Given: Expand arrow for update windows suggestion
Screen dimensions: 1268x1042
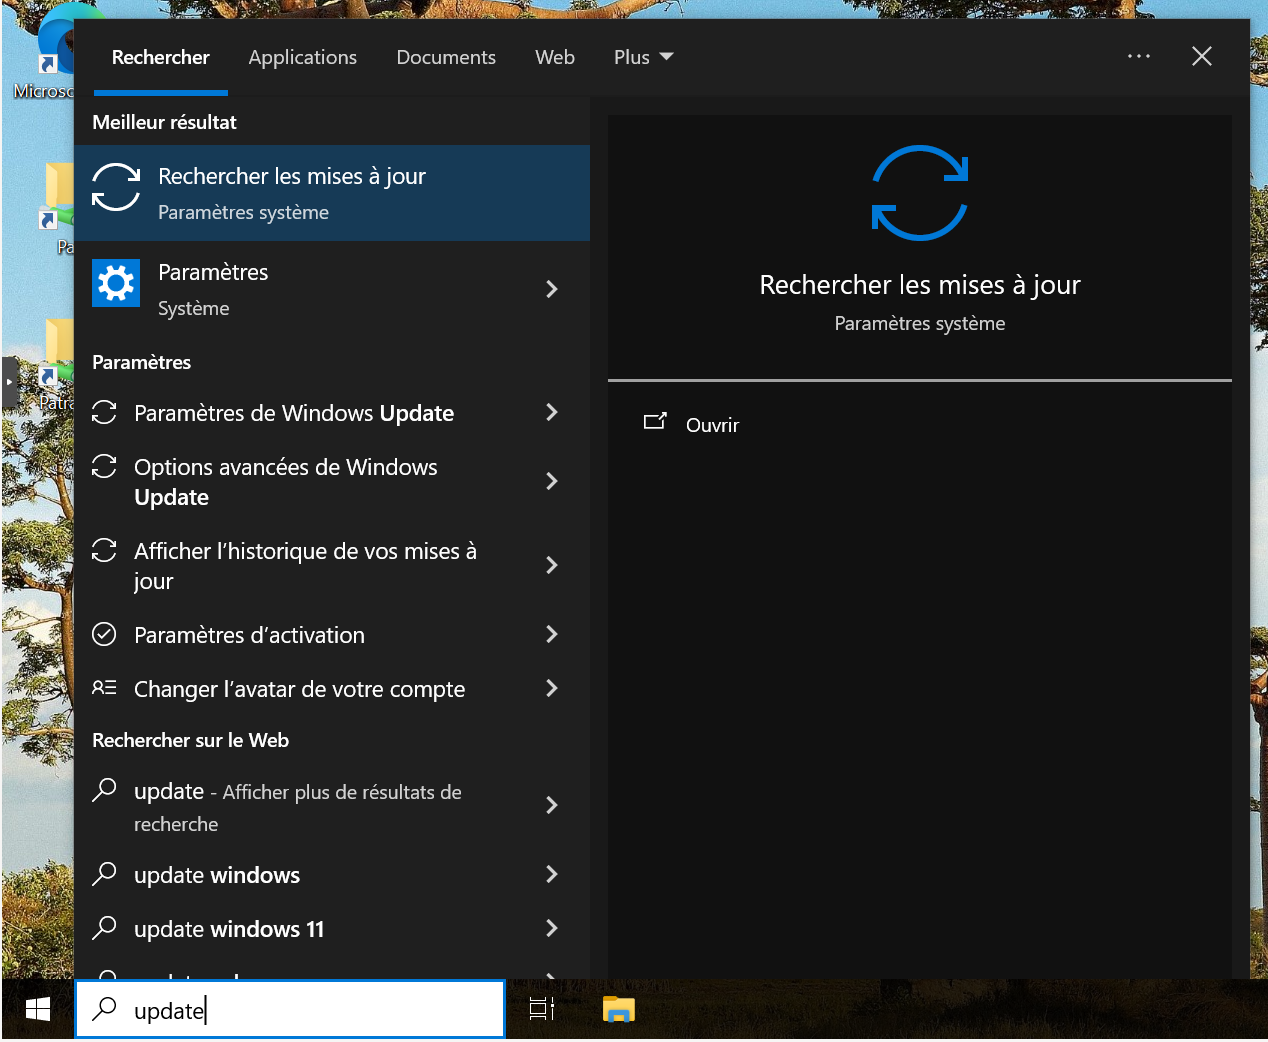Looking at the screenshot, I should pyautogui.click(x=552, y=874).
